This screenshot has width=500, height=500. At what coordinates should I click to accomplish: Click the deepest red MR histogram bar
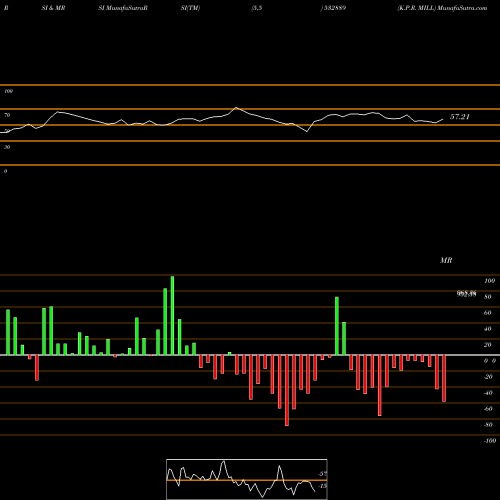(287, 390)
